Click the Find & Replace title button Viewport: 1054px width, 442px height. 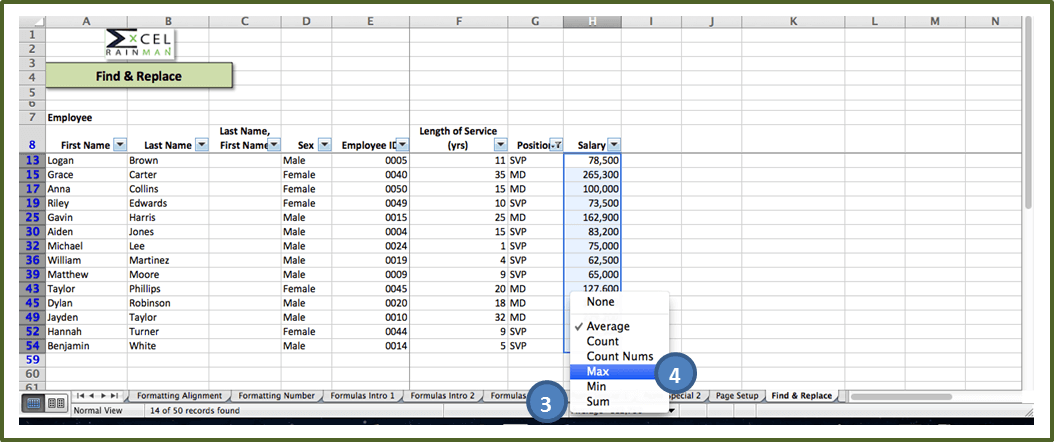[139, 76]
